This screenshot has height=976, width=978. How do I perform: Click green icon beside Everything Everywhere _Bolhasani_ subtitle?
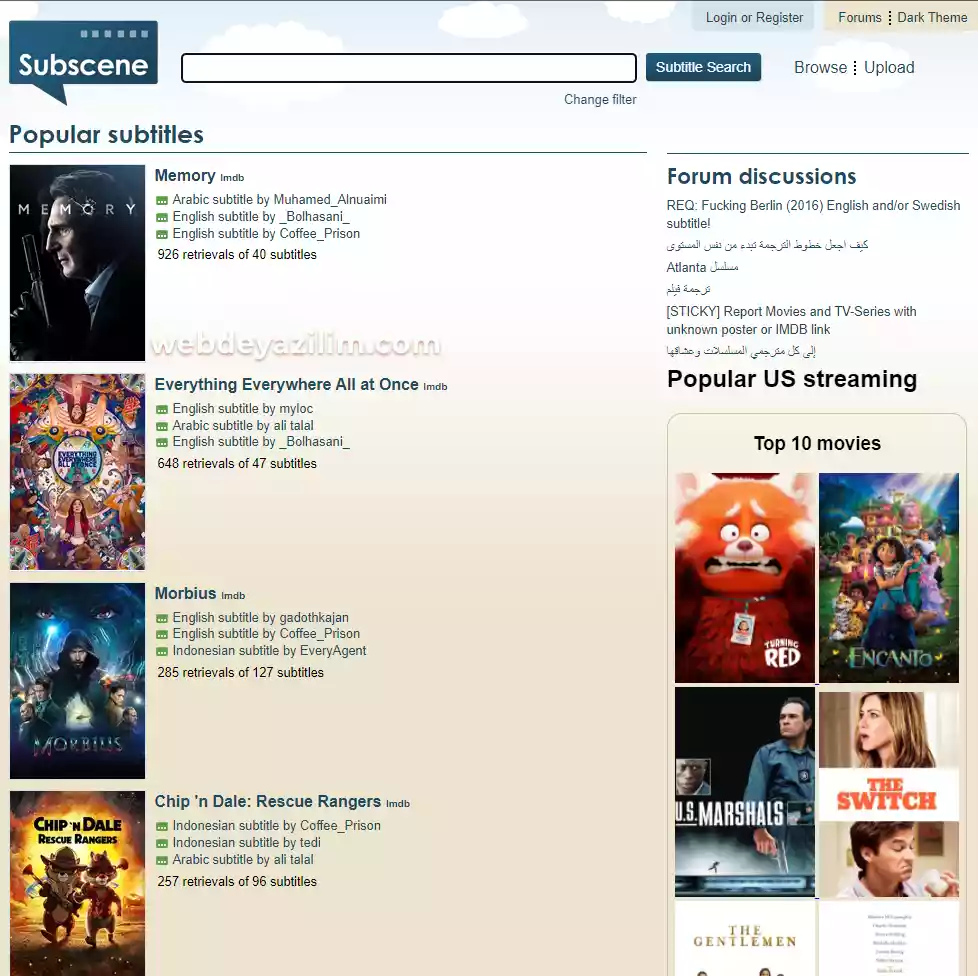(x=162, y=443)
